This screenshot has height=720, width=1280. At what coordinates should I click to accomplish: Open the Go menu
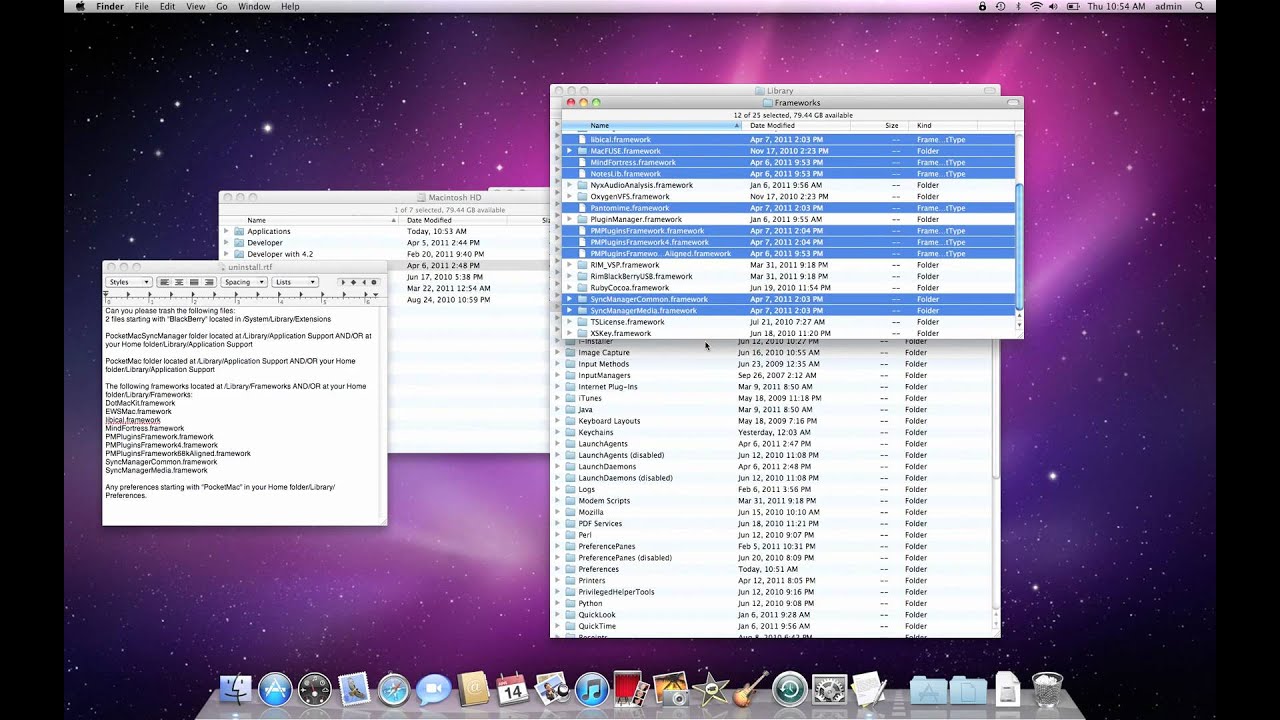click(x=222, y=6)
